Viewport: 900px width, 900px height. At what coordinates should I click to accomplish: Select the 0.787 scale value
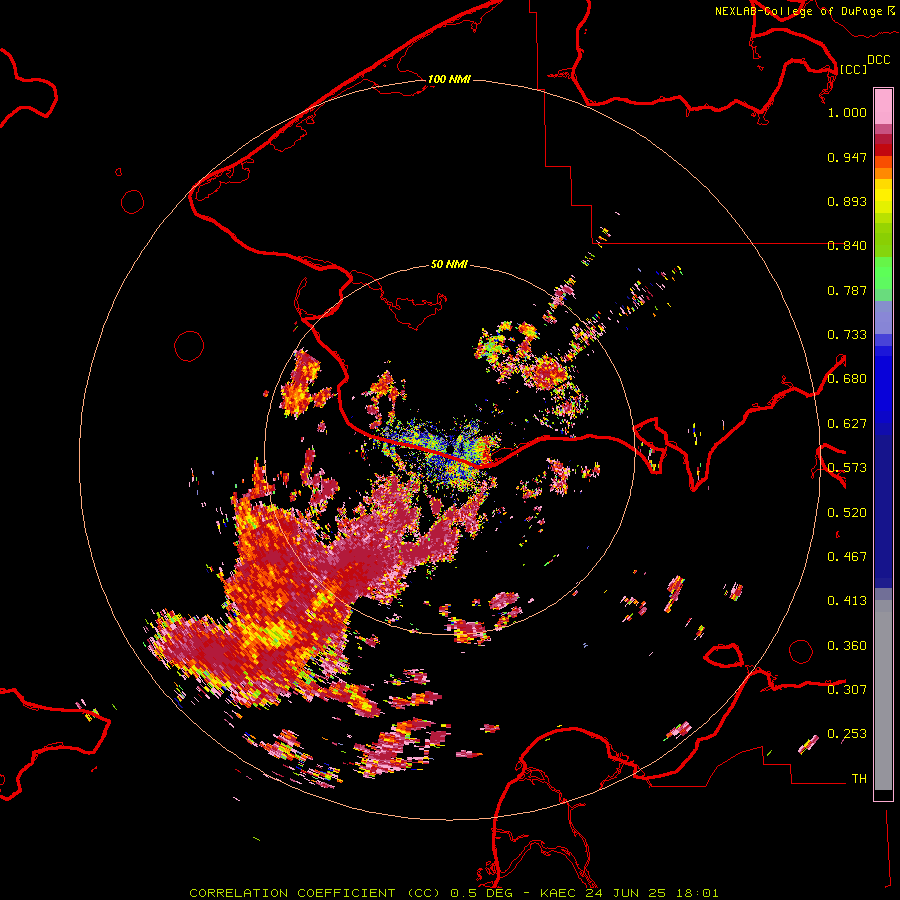pos(847,290)
